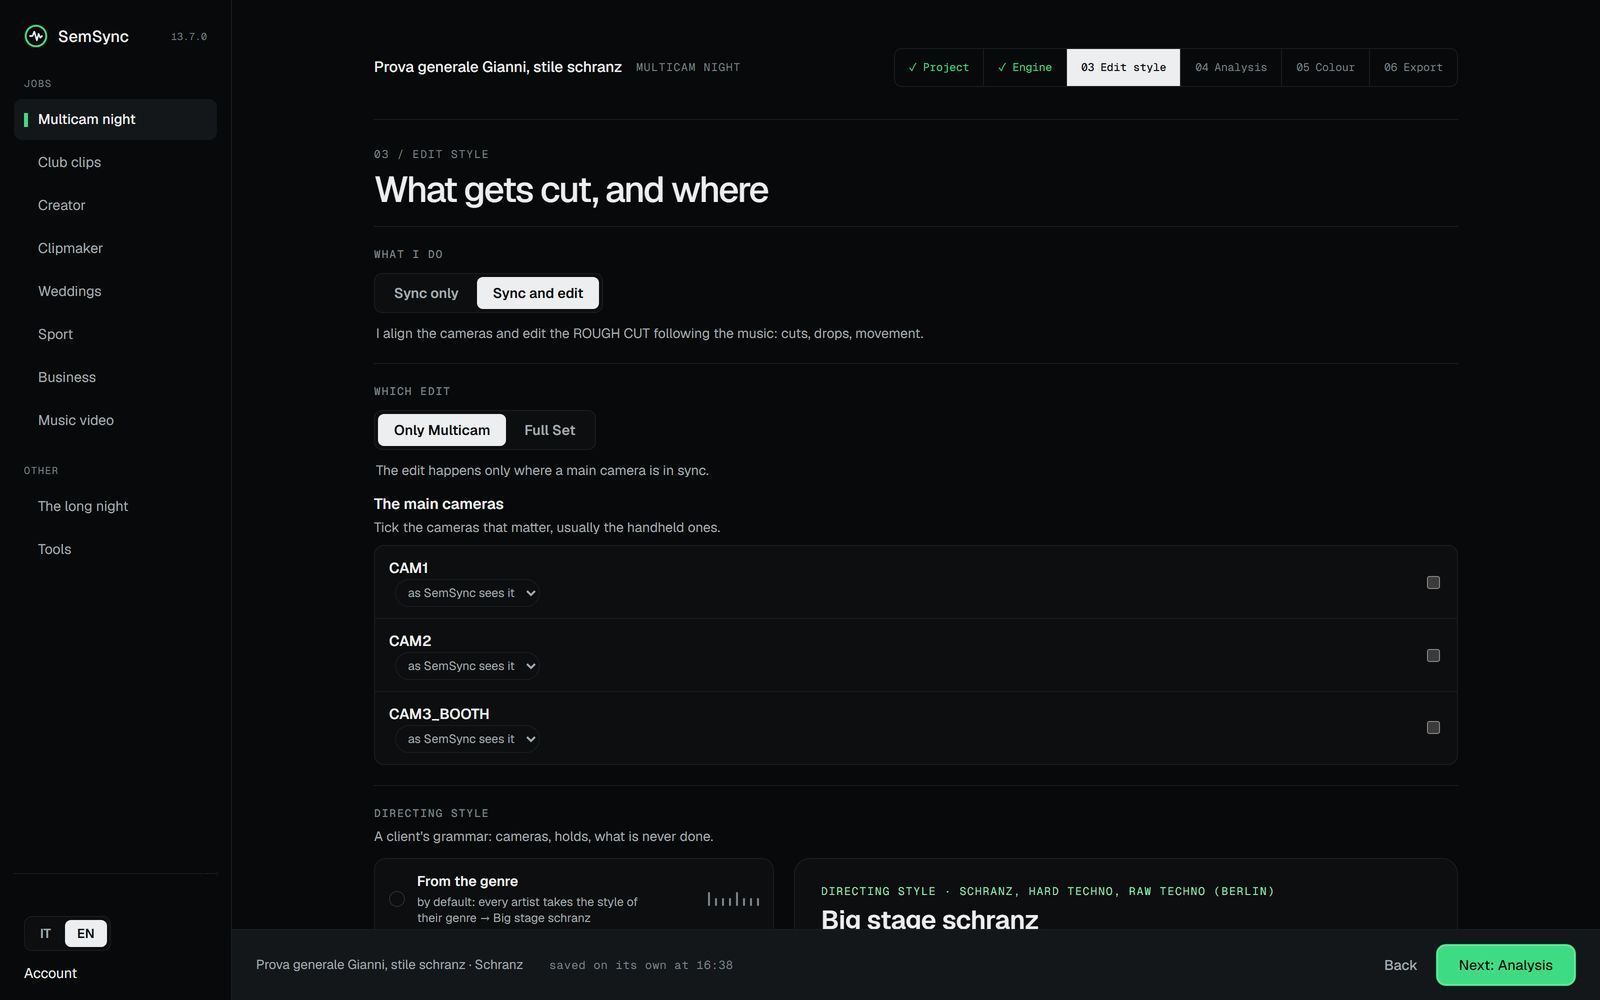The image size is (1600, 1000).
Task: Jump to the 06 Export step
Action: click(x=1413, y=67)
